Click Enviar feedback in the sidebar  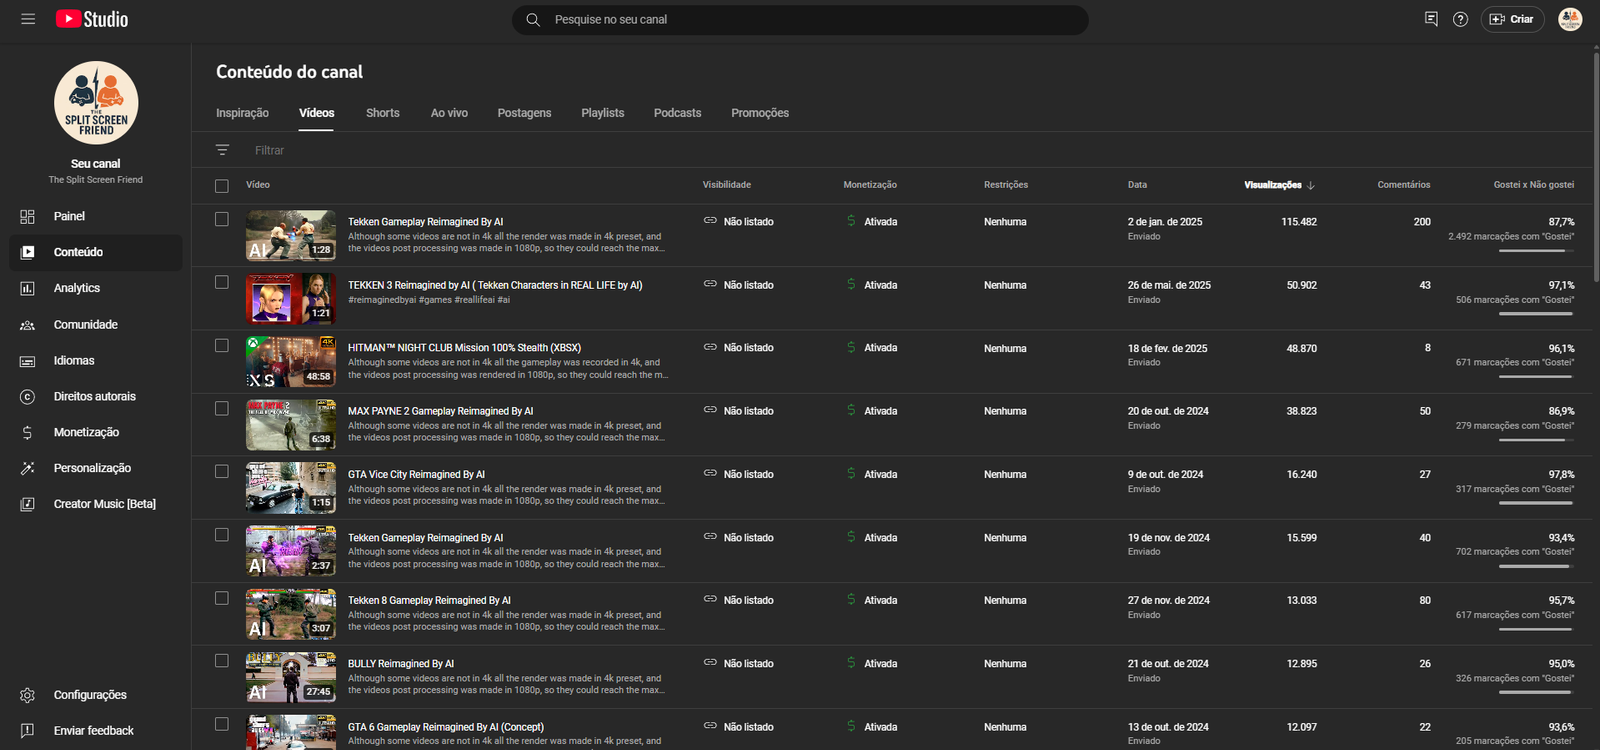[96, 731]
